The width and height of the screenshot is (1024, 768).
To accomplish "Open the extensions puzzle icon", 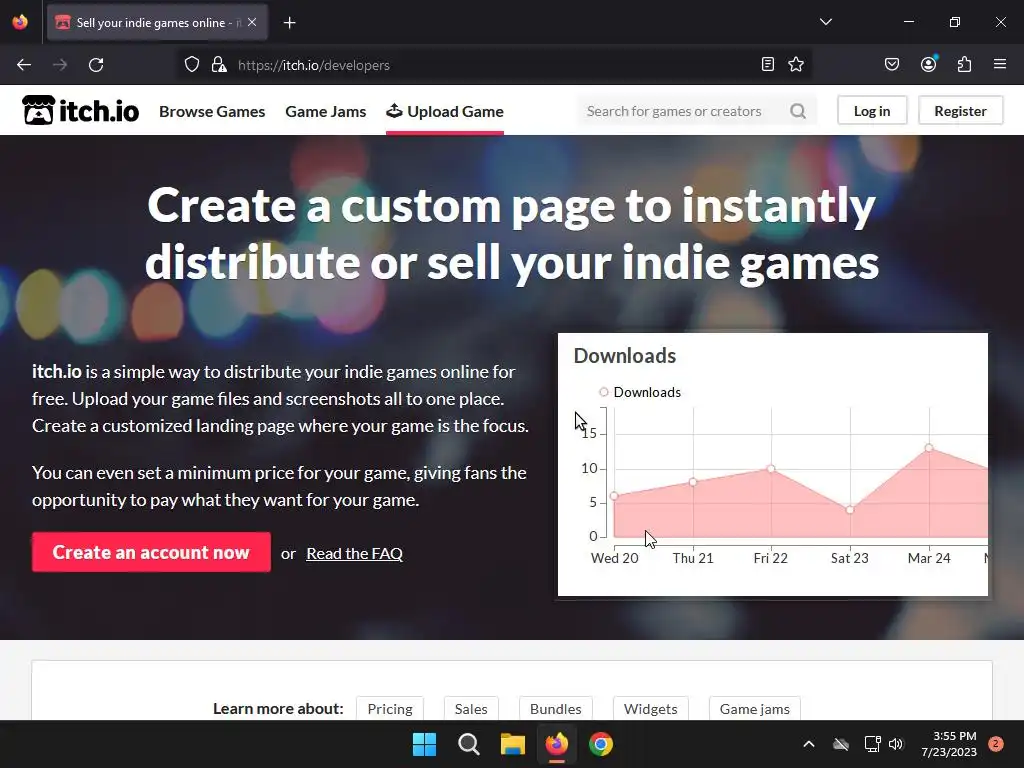I will (964, 64).
